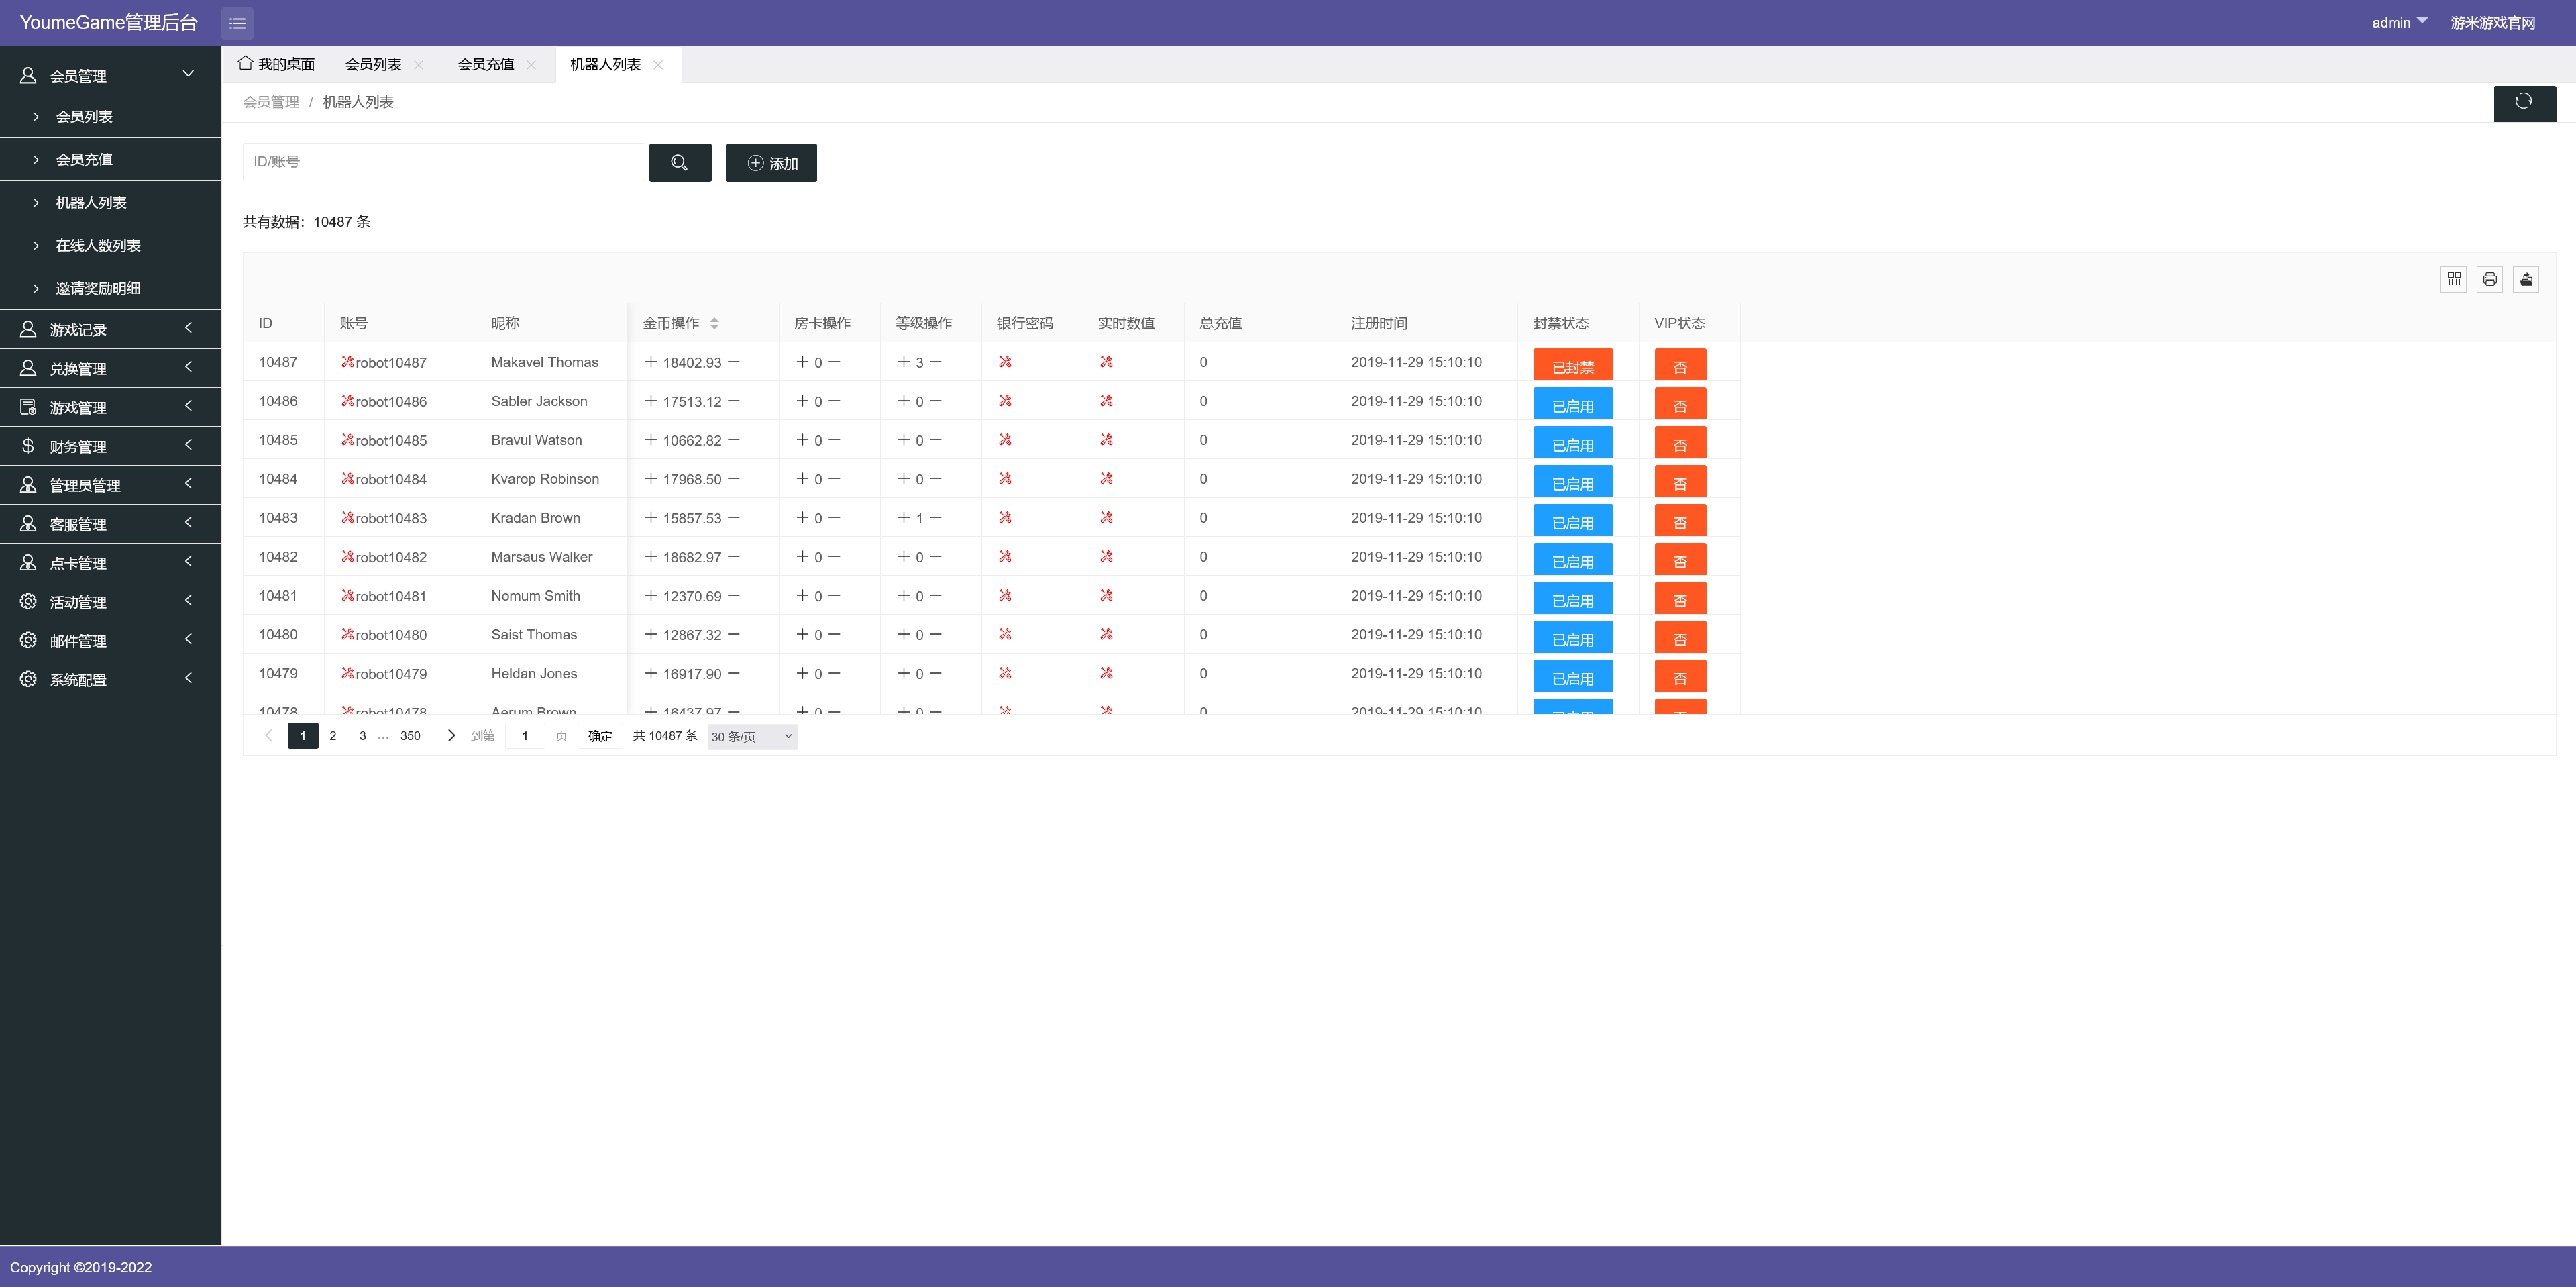
Task: Open 在线人数列表 in sidebar menu
Action: [98, 246]
